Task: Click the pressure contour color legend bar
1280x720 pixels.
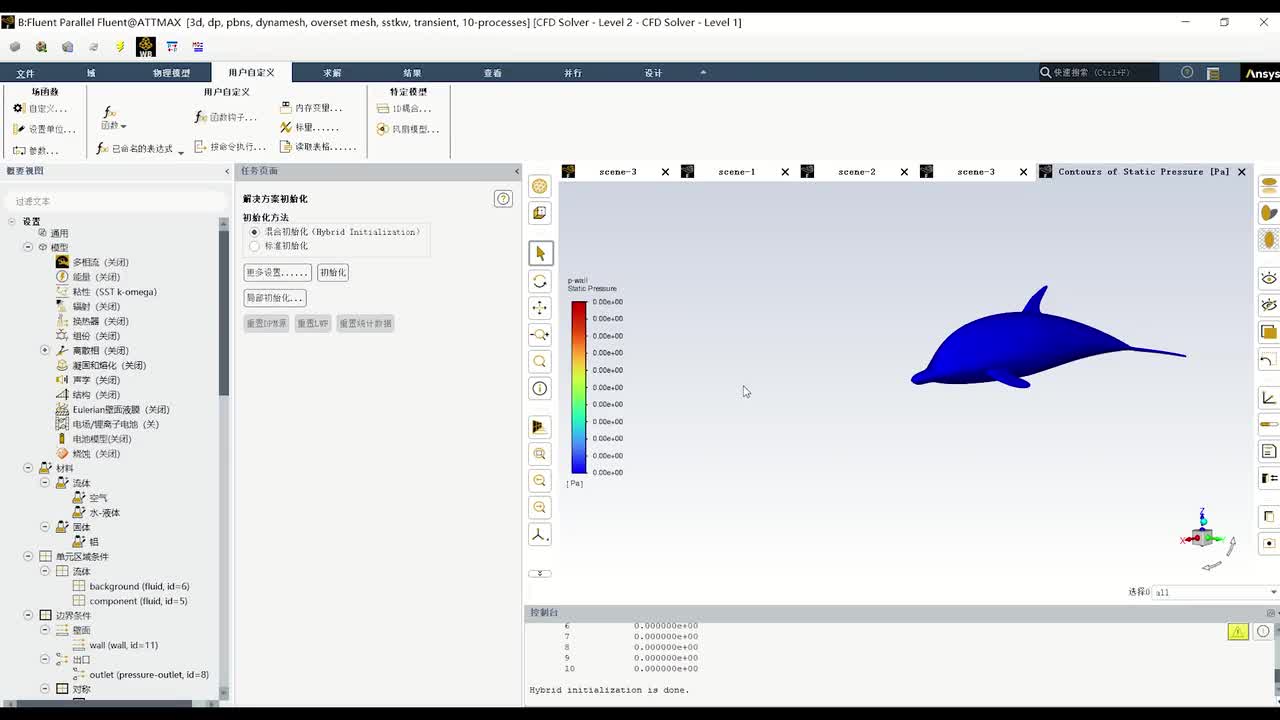Action: [x=579, y=387]
